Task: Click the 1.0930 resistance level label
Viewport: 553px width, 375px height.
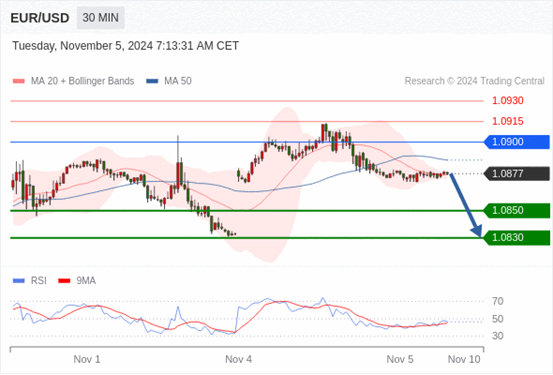Action: point(508,101)
